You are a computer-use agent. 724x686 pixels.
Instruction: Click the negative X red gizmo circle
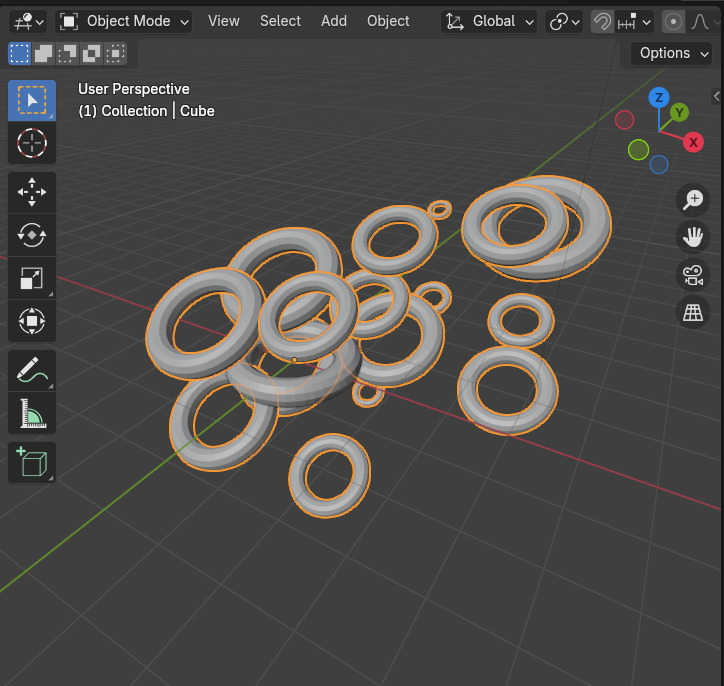point(624,120)
